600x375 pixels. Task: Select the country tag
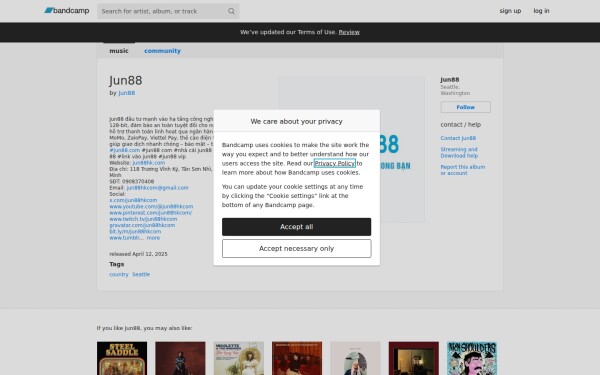click(119, 274)
